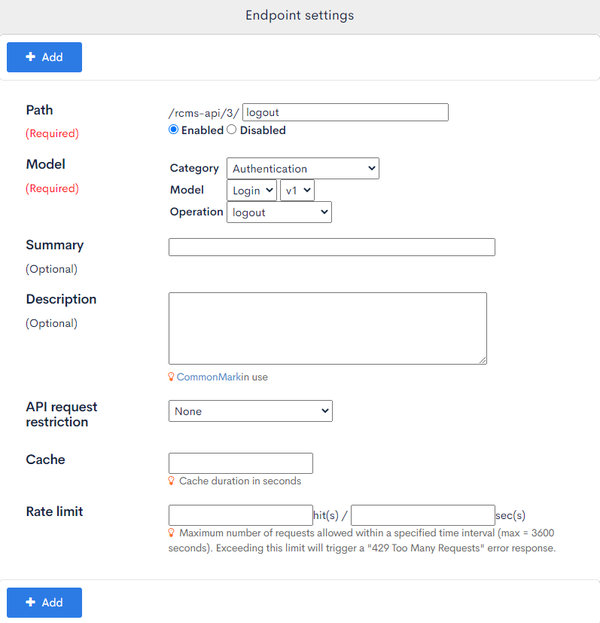Open the API request restriction dropdown
This screenshot has width=600, height=623.
tap(250, 411)
